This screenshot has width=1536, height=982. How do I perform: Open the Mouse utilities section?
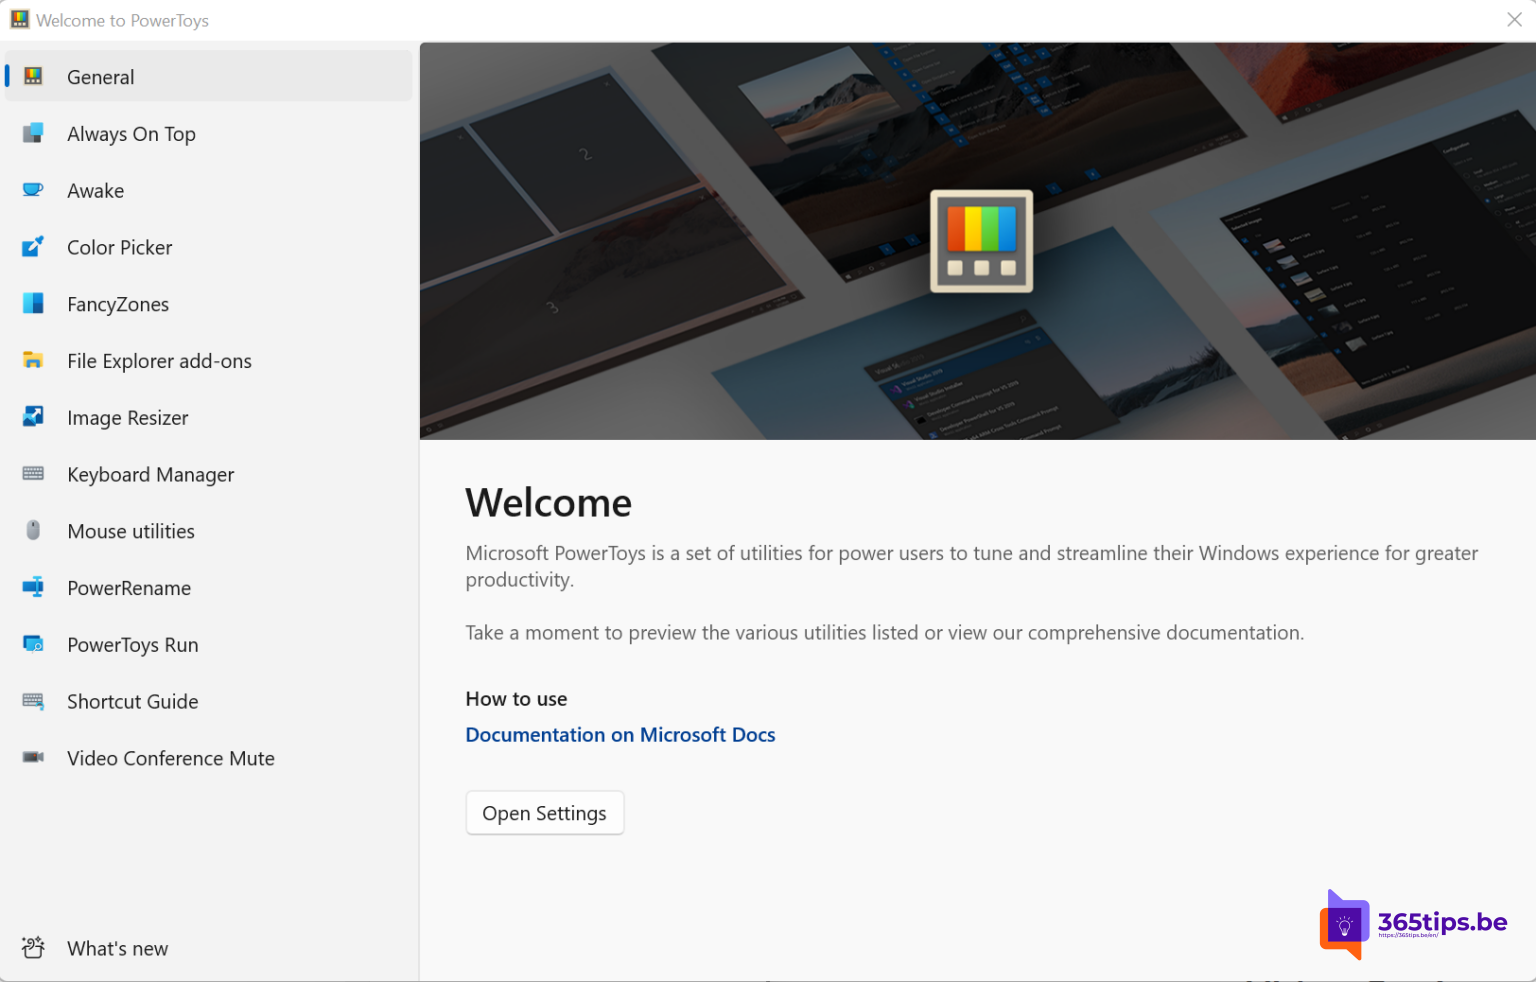(130, 531)
